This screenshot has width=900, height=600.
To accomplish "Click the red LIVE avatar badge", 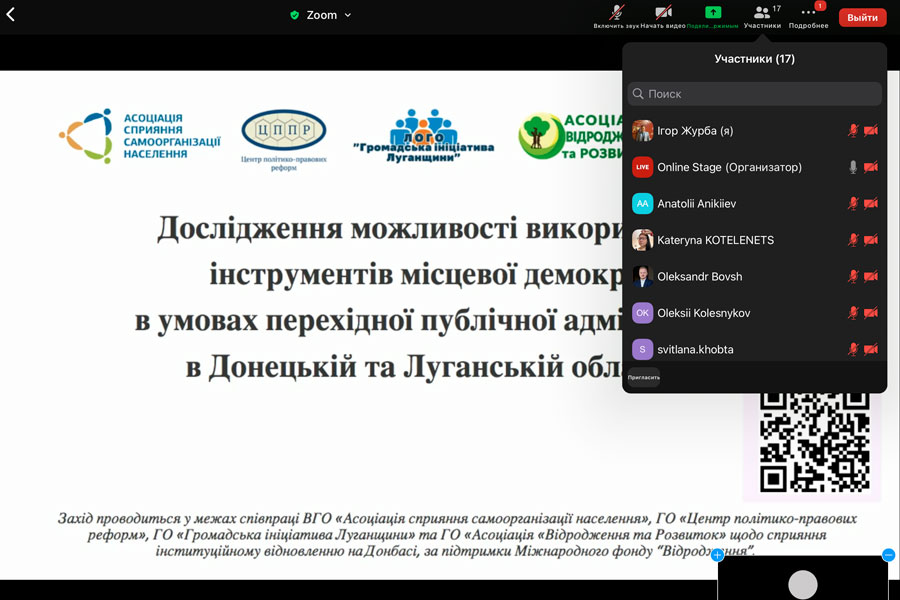I will coord(642,167).
